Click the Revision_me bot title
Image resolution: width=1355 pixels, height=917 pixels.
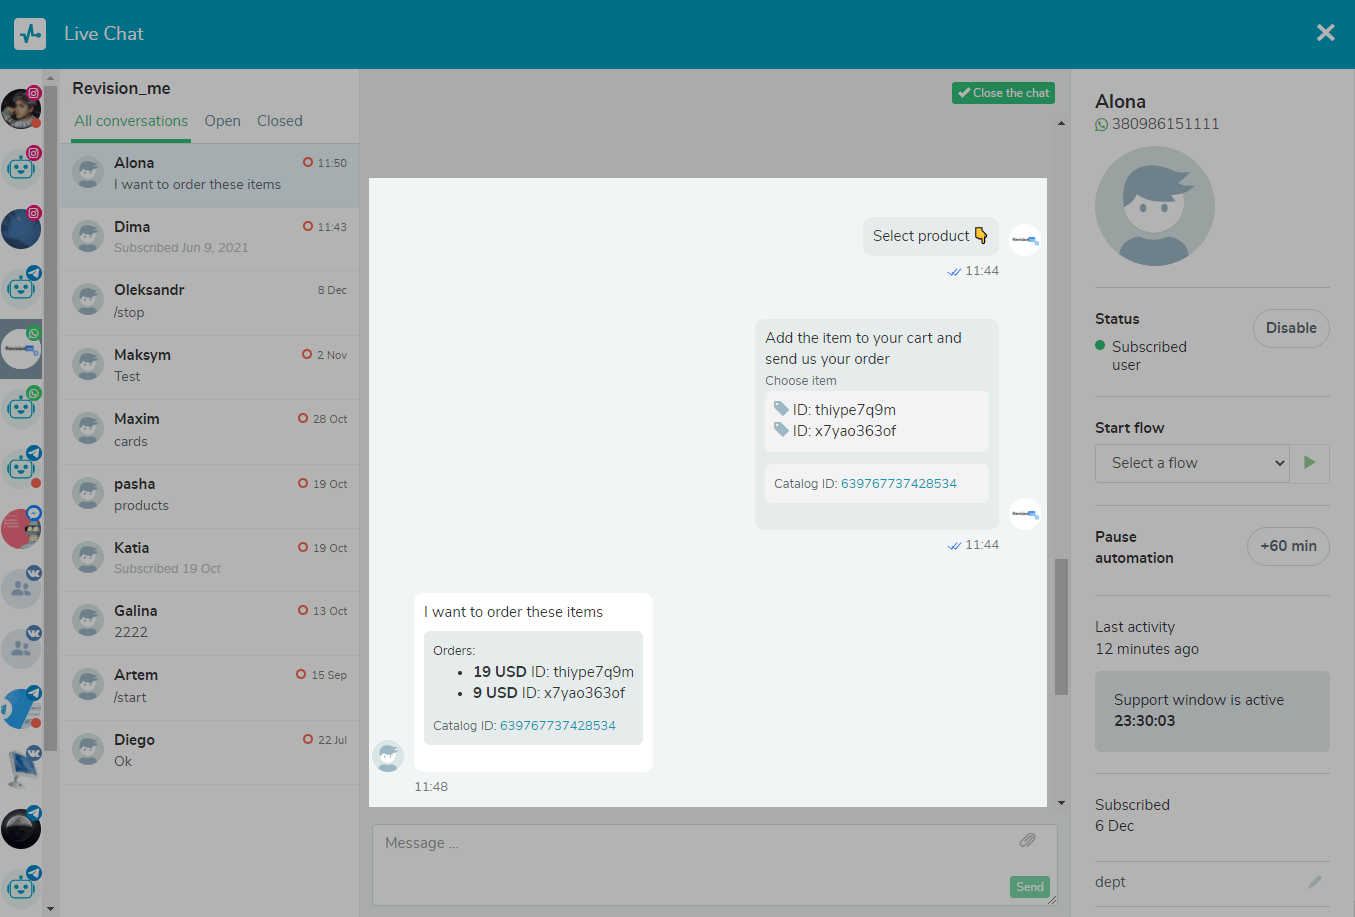pos(121,88)
